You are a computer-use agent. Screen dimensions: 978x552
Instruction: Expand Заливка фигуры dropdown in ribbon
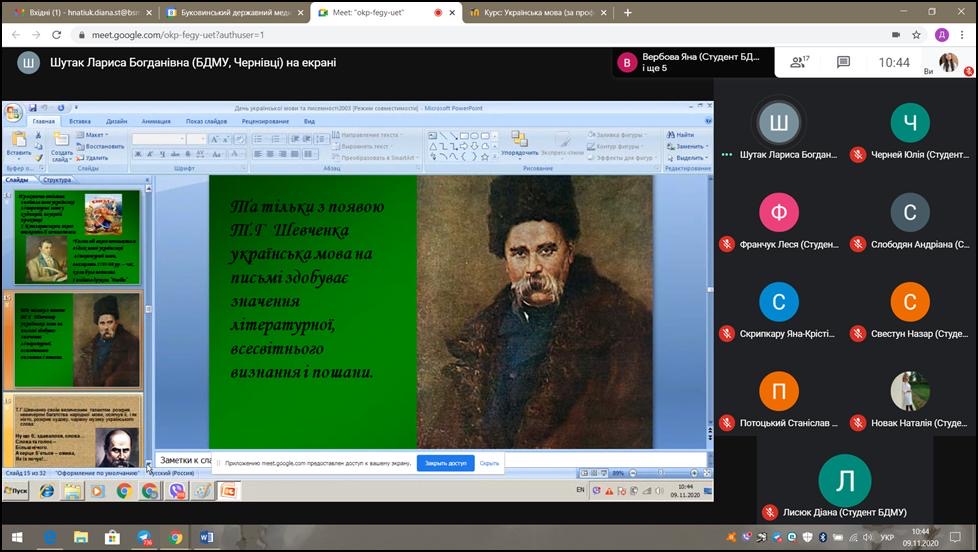pyautogui.click(x=616, y=135)
